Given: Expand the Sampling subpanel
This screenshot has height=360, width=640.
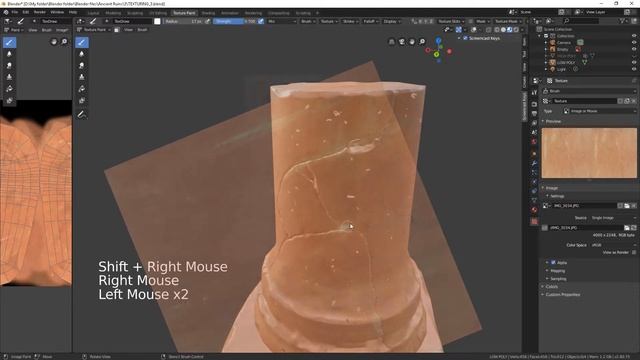Looking at the screenshot, I should tap(558, 279).
